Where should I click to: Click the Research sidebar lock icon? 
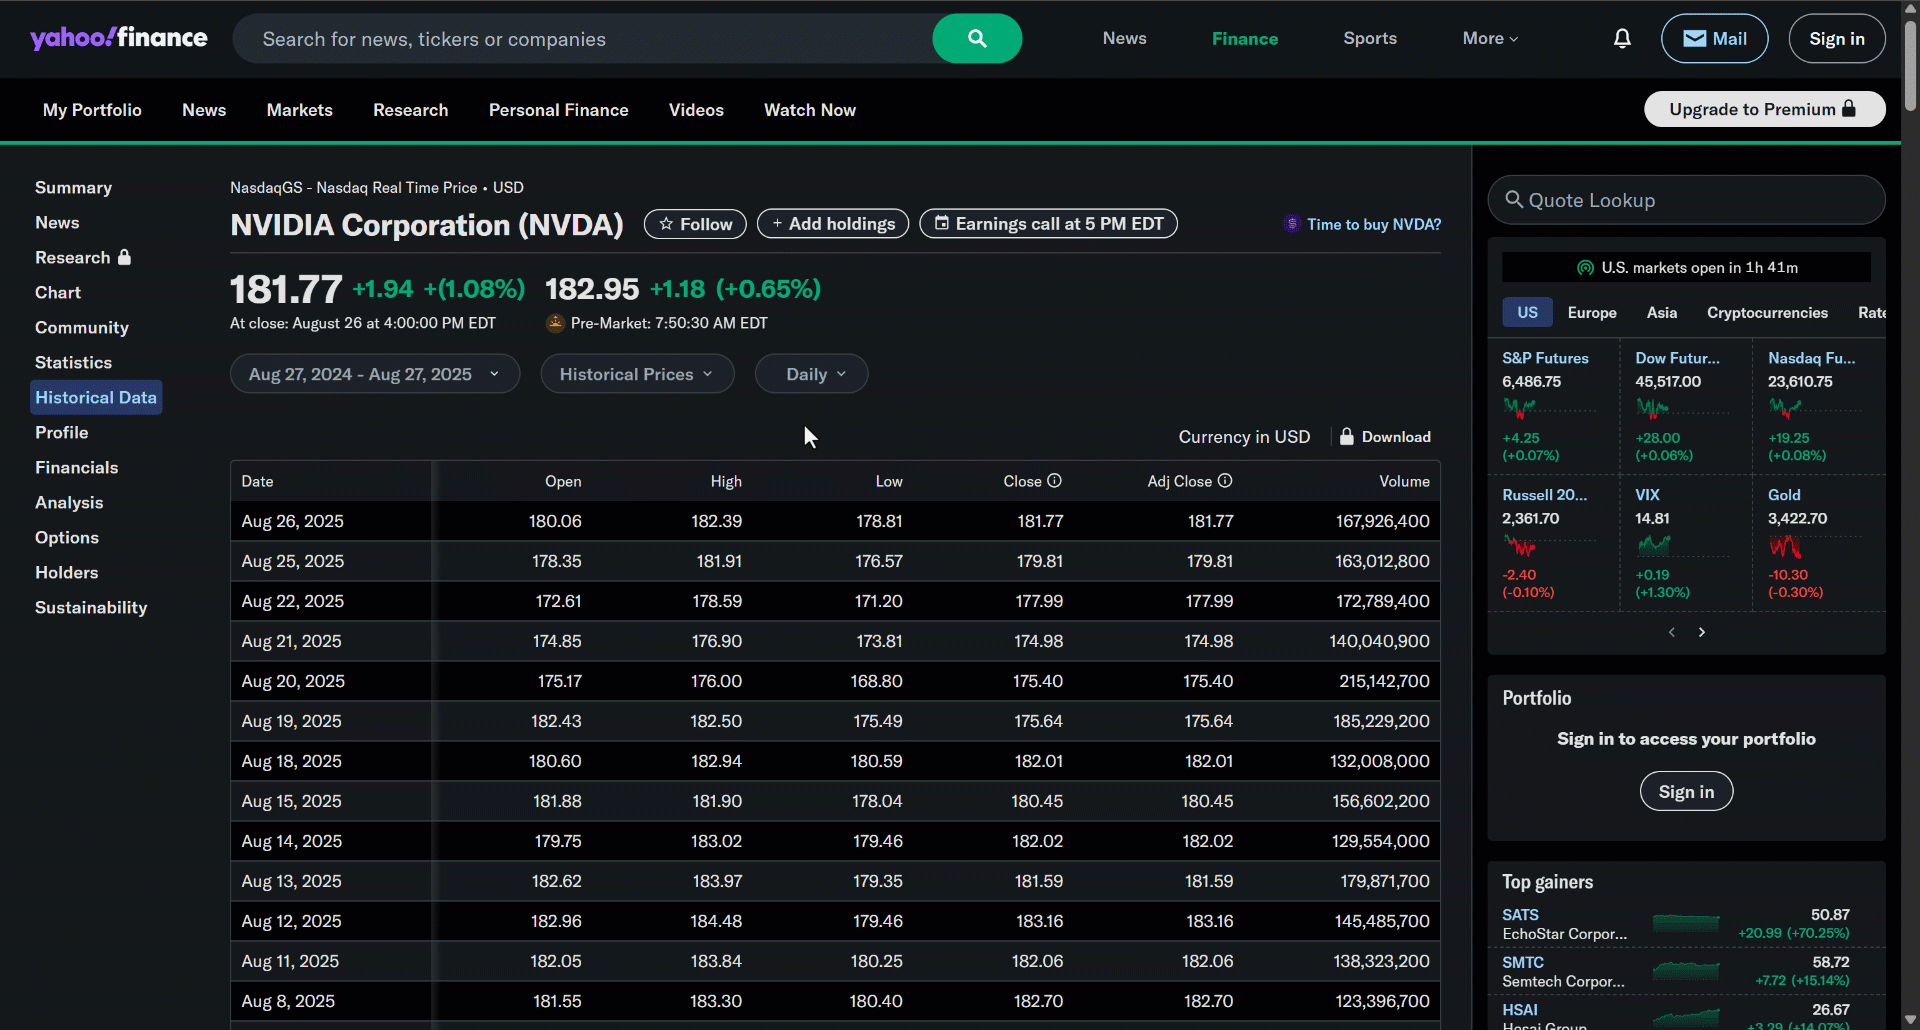124,257
